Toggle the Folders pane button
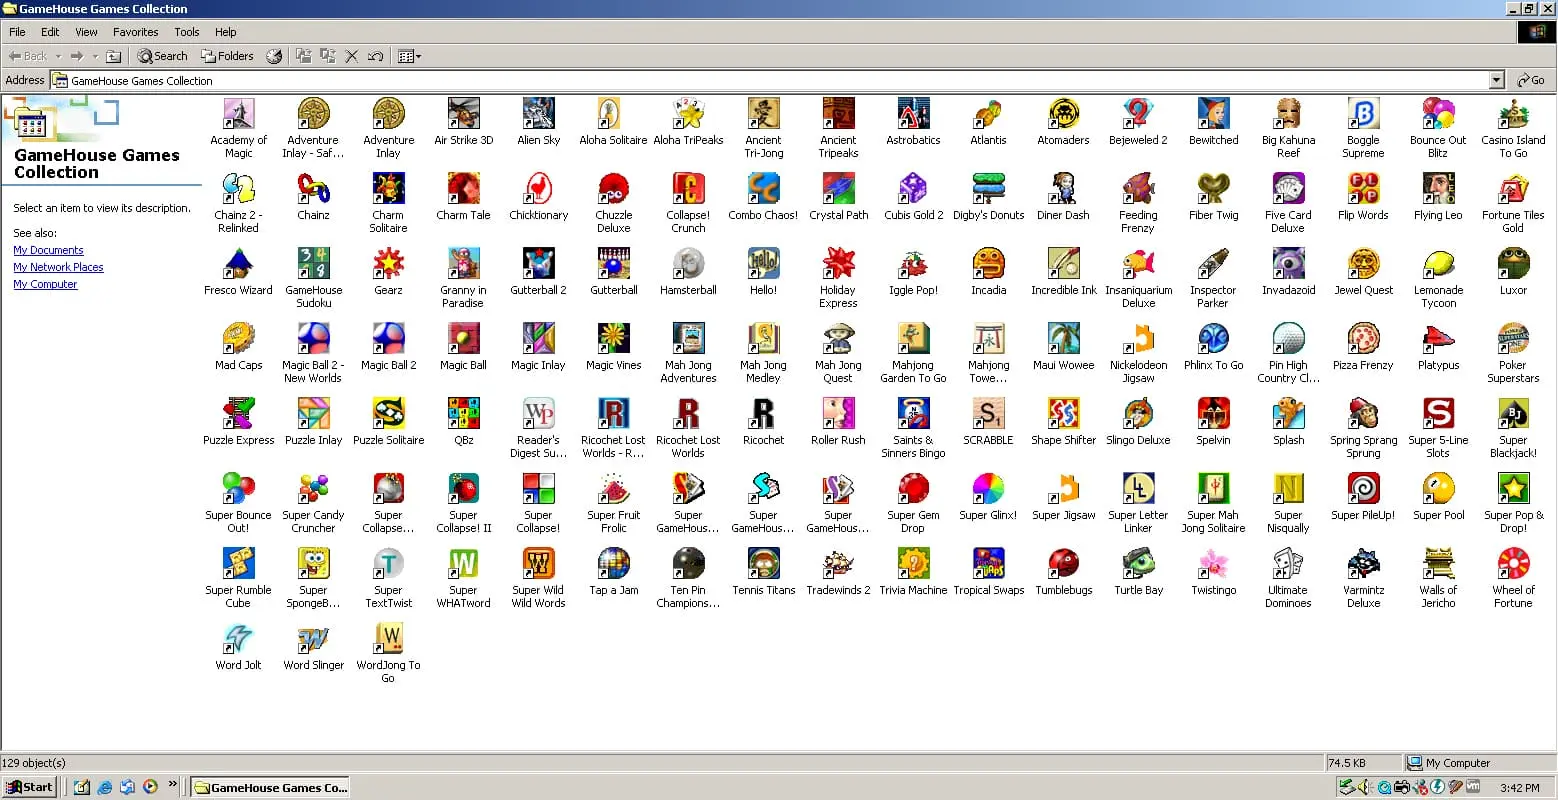Viewport: 1558px width, 800px height. pyautogui.click(x=227, y=56)
